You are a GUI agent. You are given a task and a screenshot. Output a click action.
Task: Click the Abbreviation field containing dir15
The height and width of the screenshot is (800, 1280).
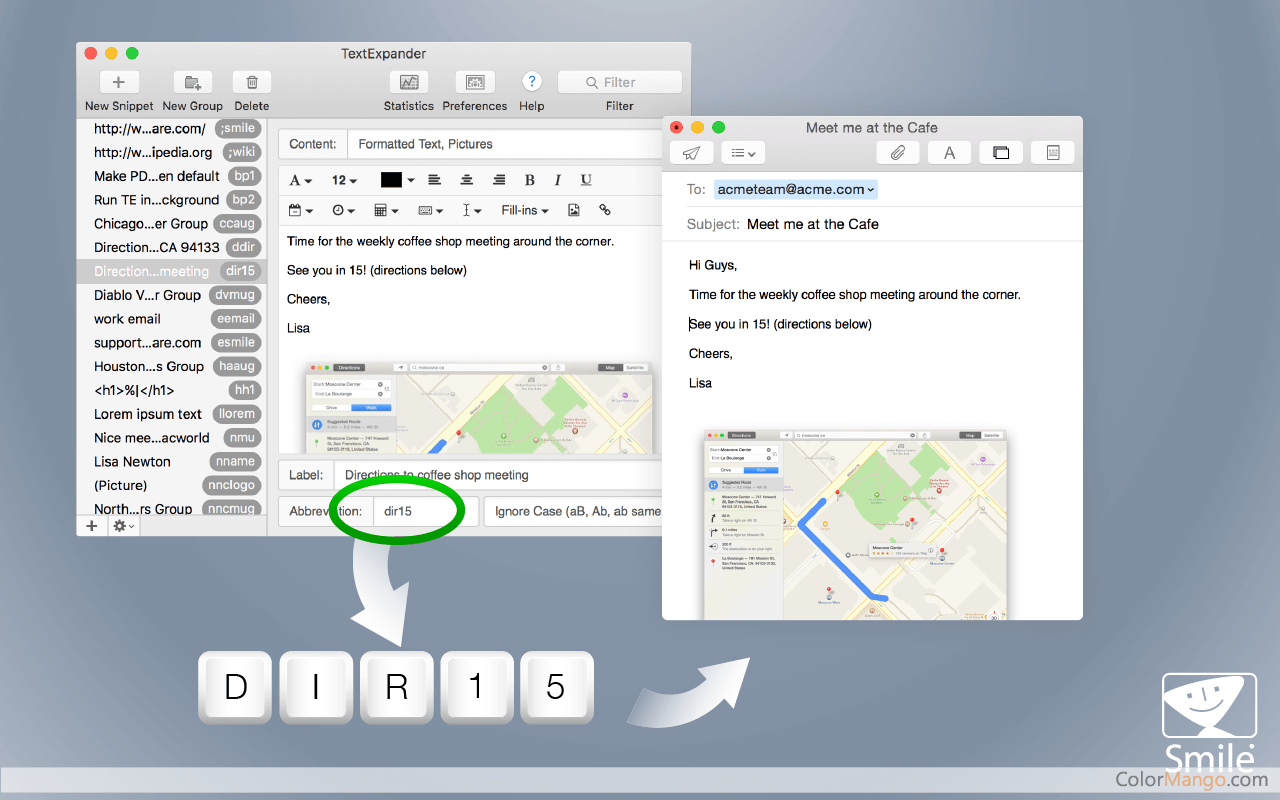click(426, 511)
